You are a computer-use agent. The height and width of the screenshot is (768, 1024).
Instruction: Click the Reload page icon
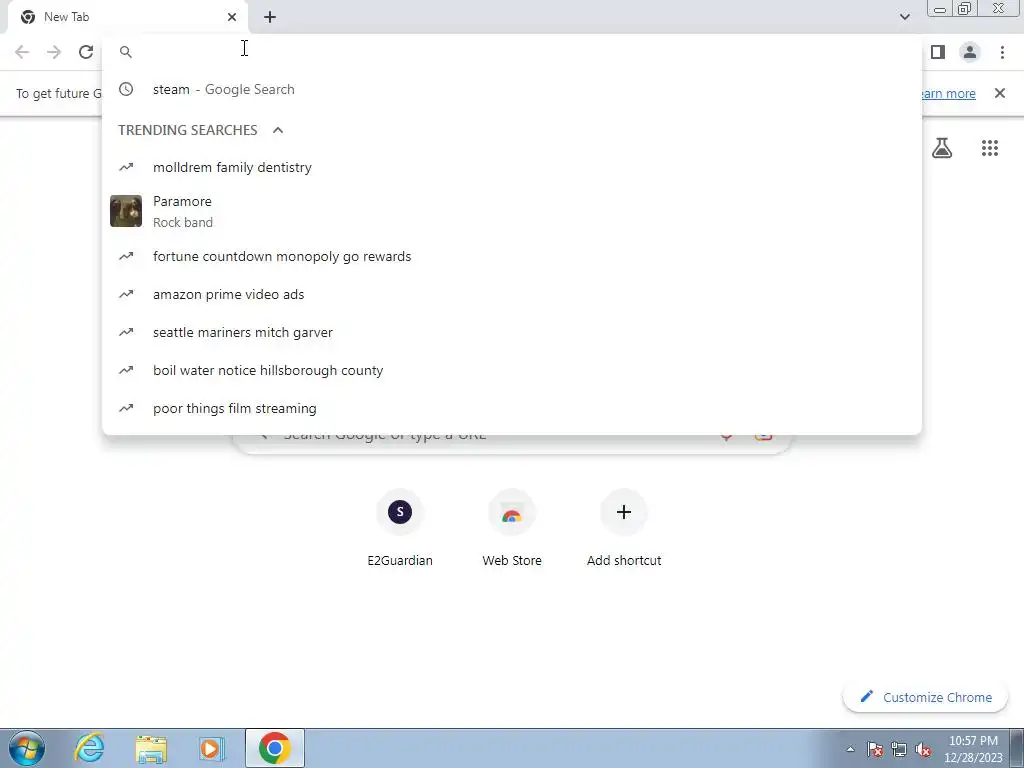point(86,52)
